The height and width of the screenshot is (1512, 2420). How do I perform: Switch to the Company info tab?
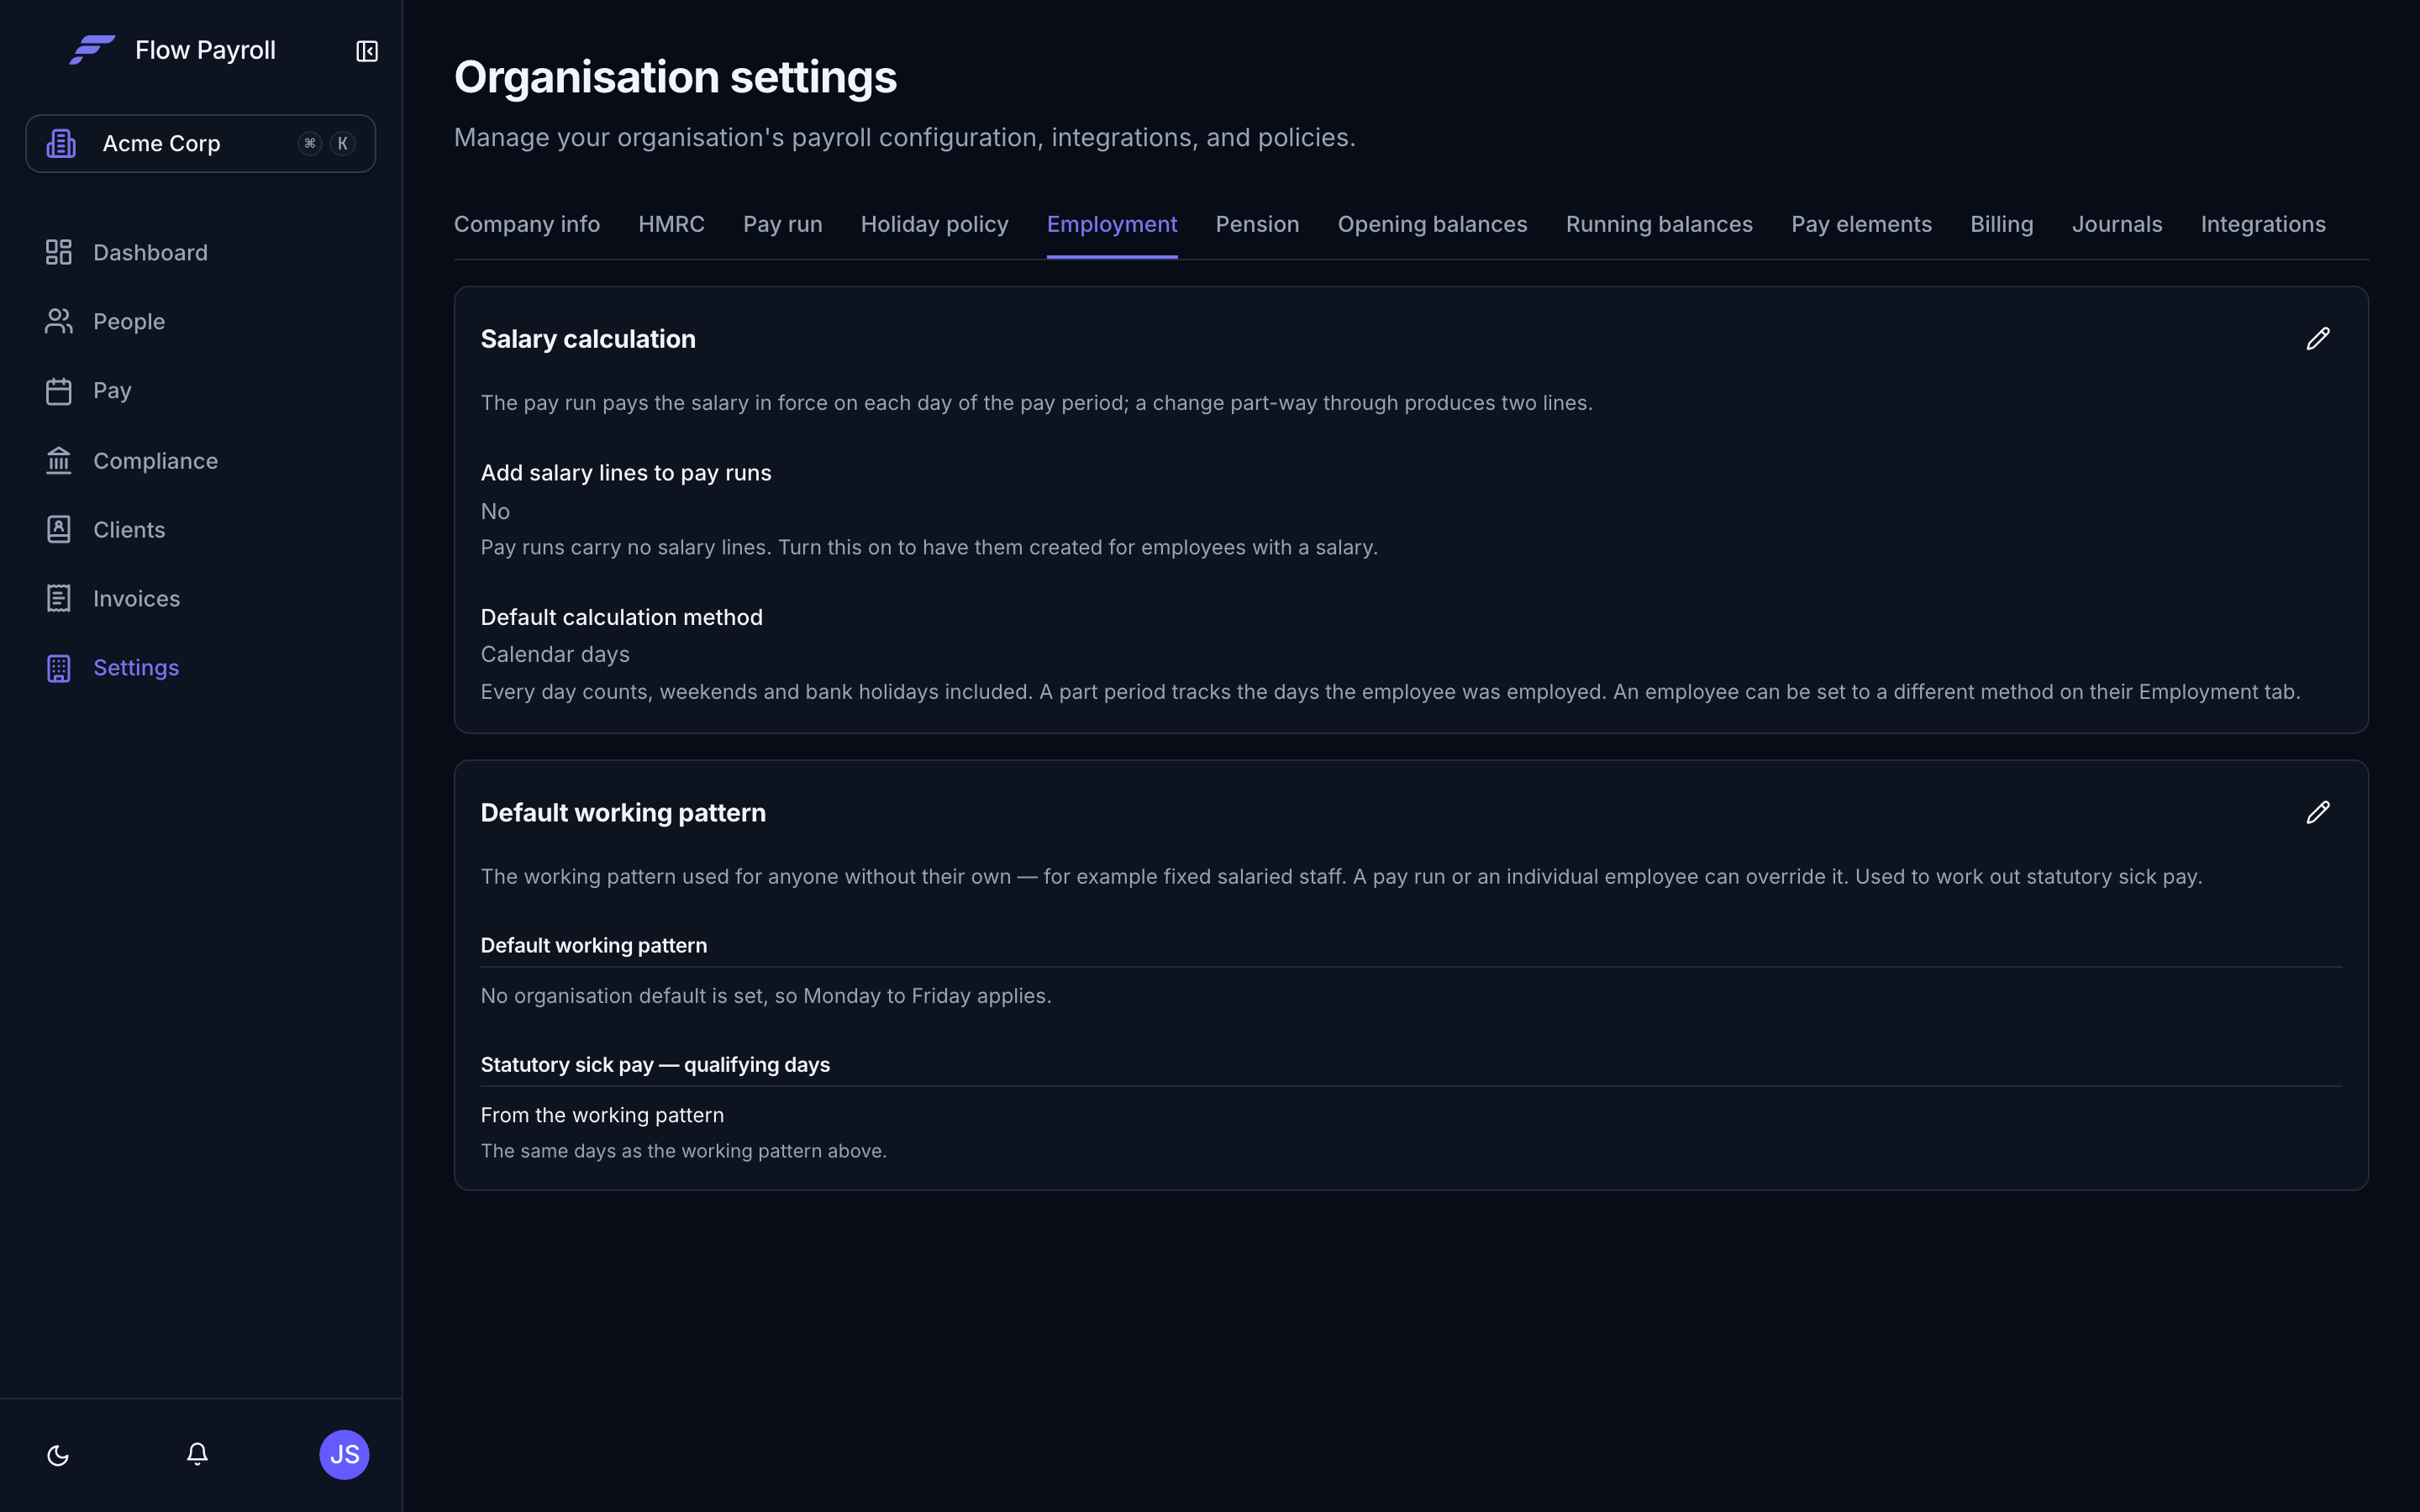pyautogui.click(x=527, y=224)
